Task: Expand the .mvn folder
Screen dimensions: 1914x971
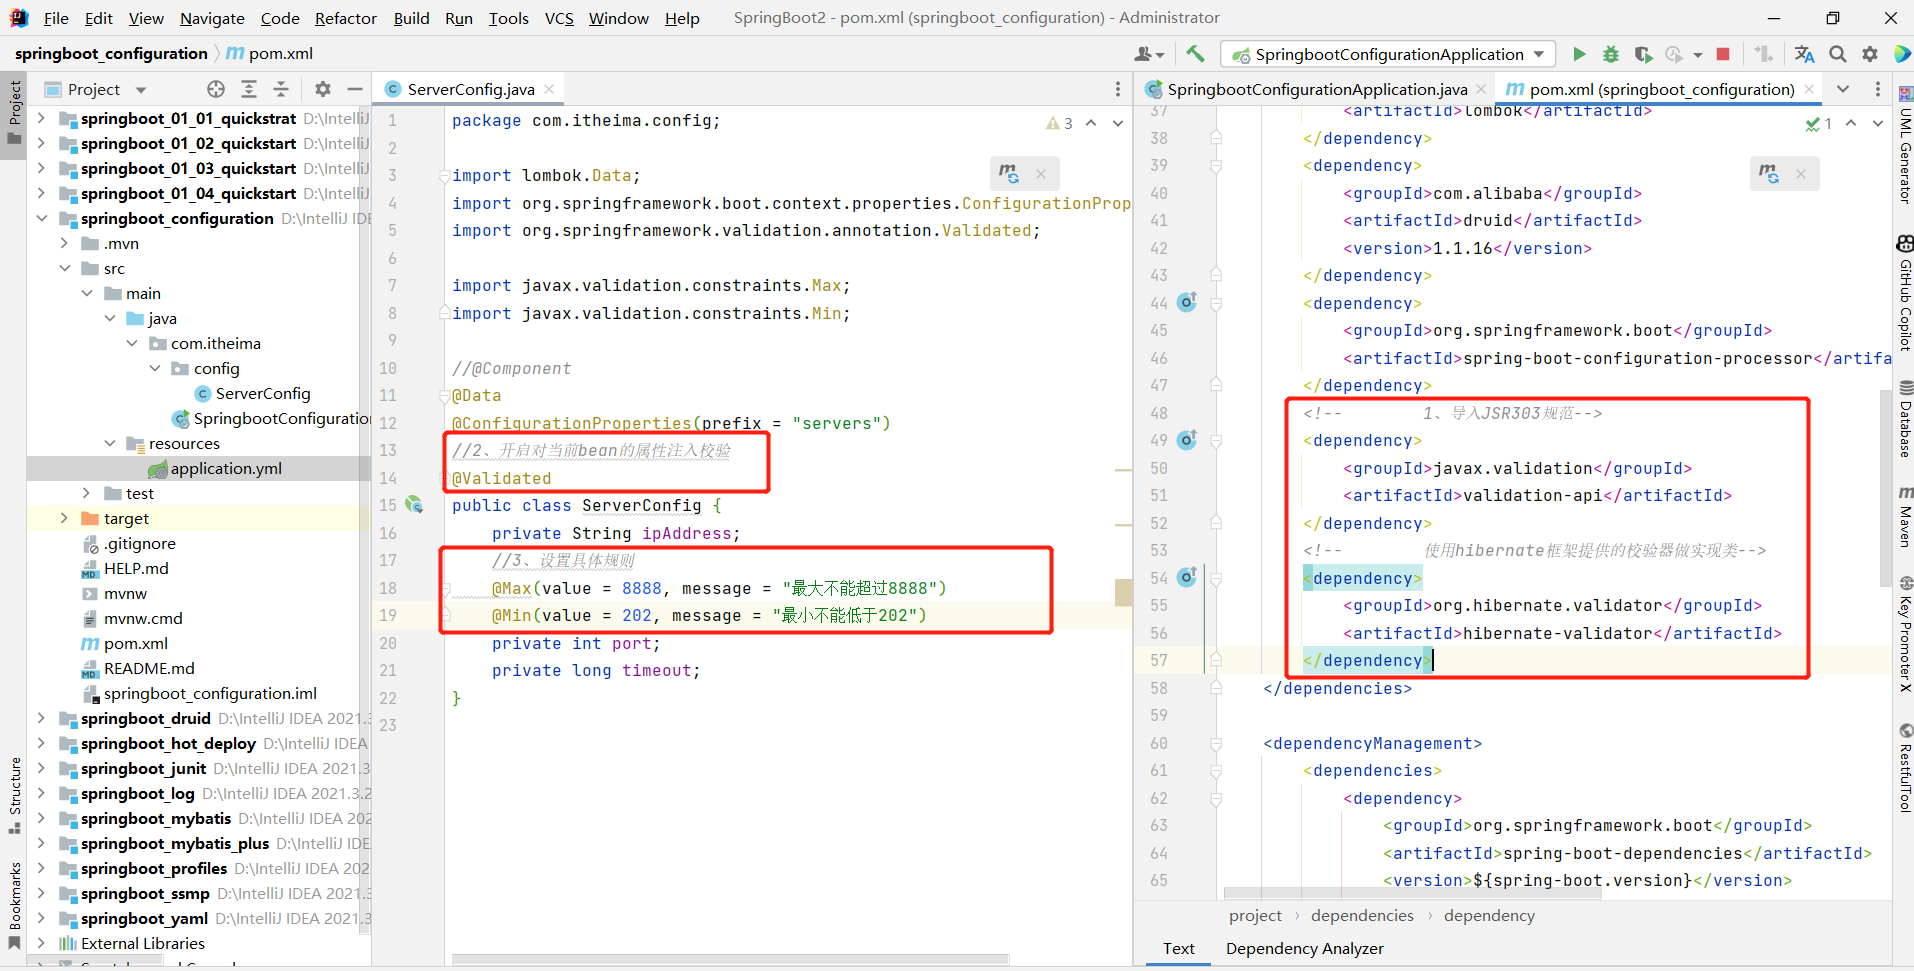Action: [64, 243]
